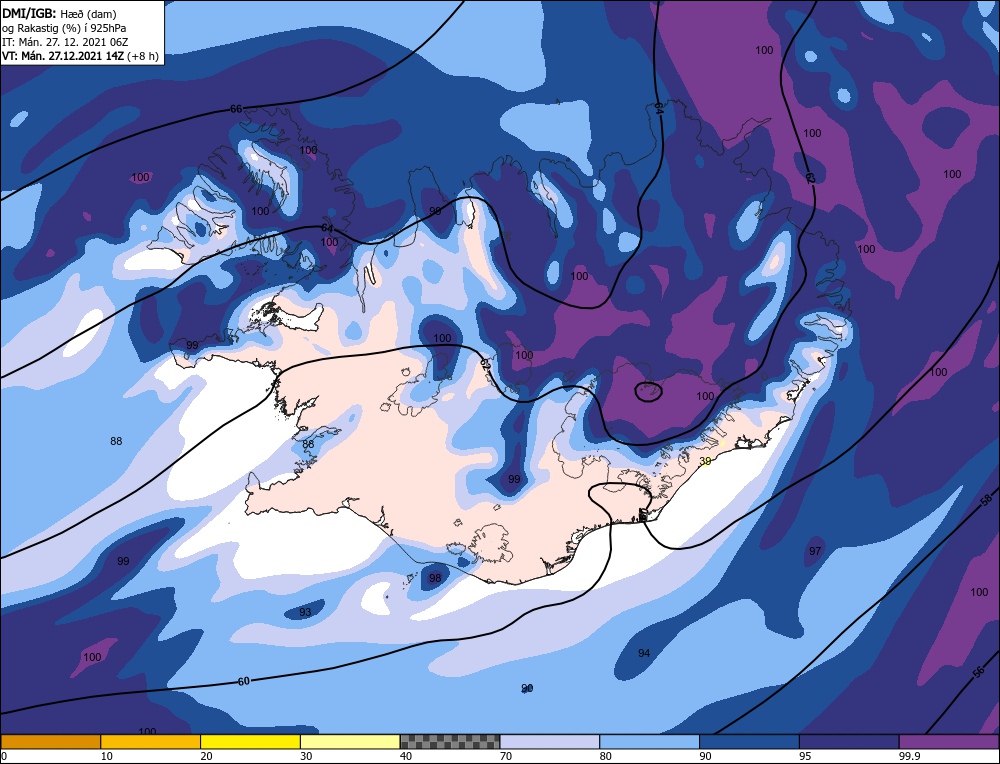The height and width of the screenshot is (764, 1000).
Task: Click the '66' contour label
Action: point(236,109)
